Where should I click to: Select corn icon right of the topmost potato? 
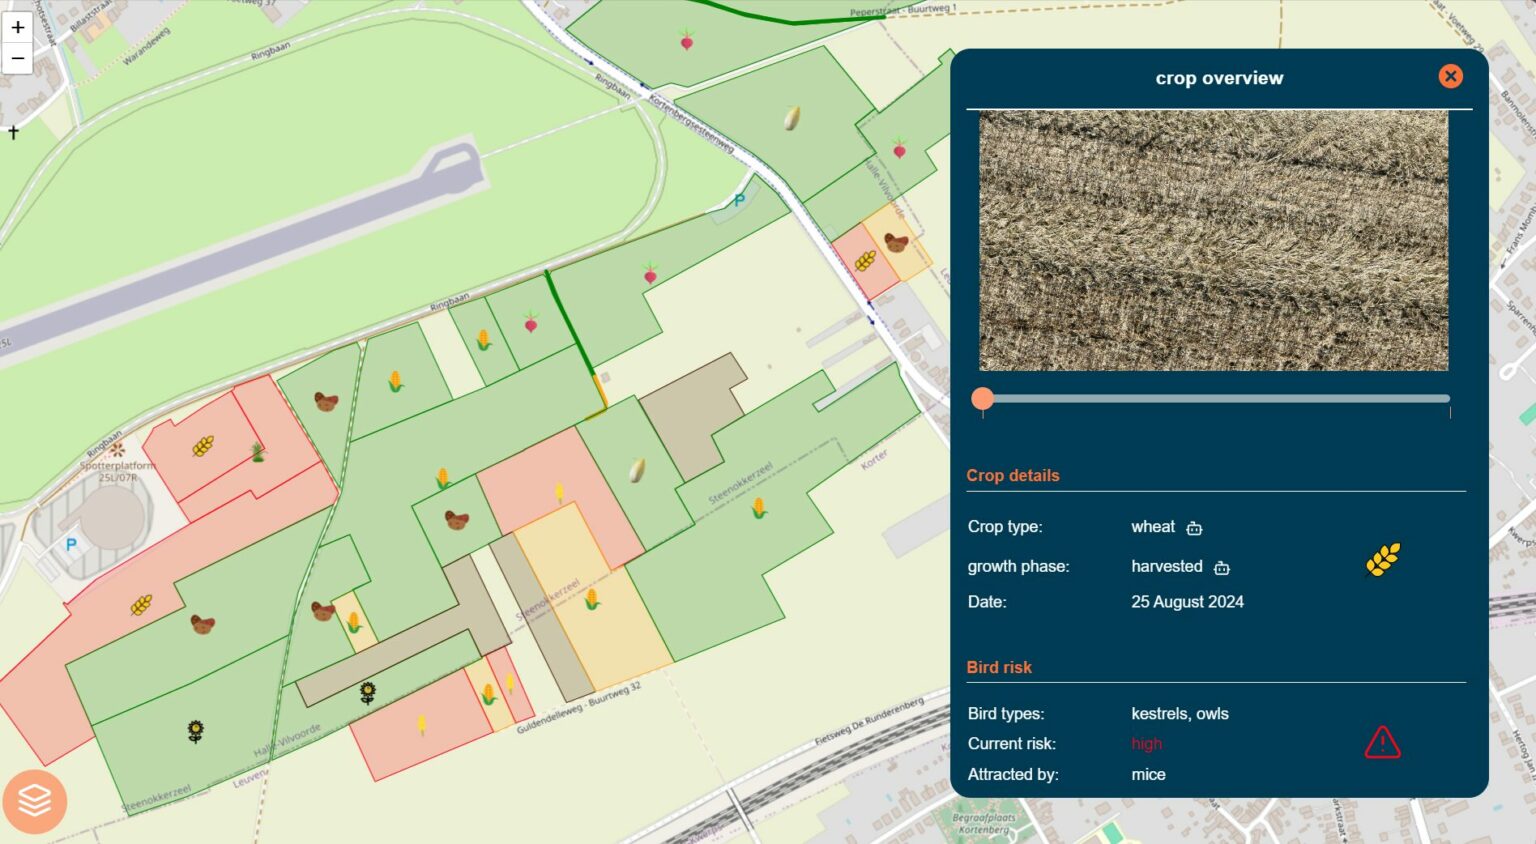pyautogui.click(x=395, y=381)
